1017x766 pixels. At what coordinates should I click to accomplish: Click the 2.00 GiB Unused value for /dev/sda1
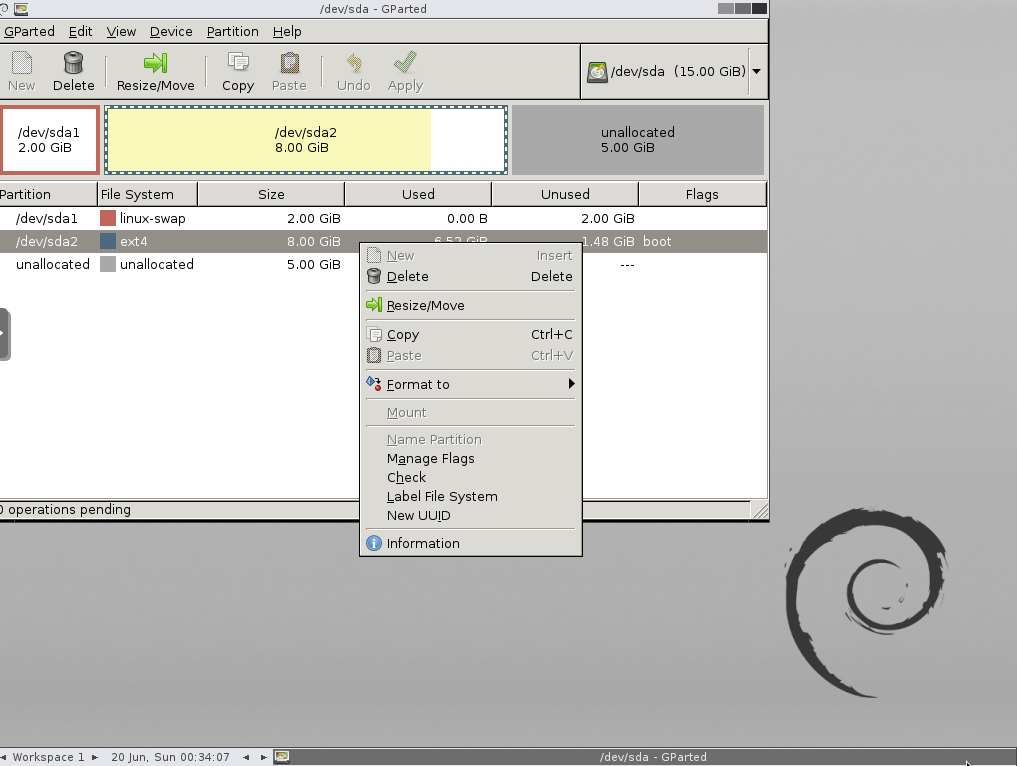[x=608, y=219]
